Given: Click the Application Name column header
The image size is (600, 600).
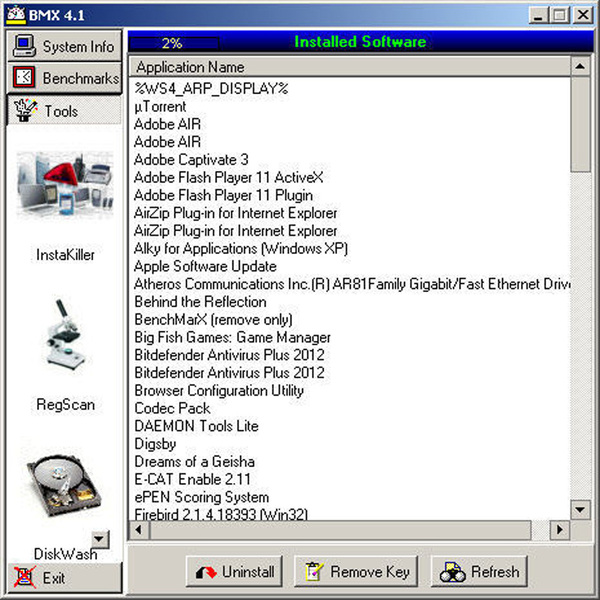Looking at the screenshot, I should [350, 67].
